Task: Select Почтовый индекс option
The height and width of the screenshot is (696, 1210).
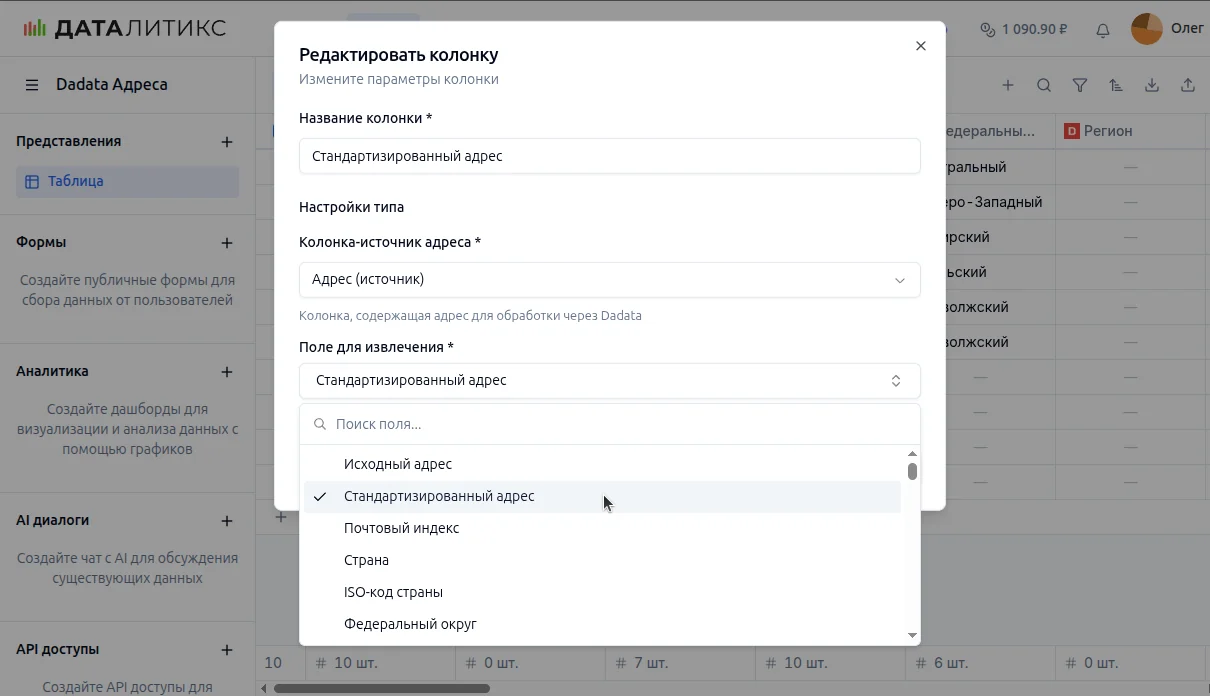Action: [401, 528]
